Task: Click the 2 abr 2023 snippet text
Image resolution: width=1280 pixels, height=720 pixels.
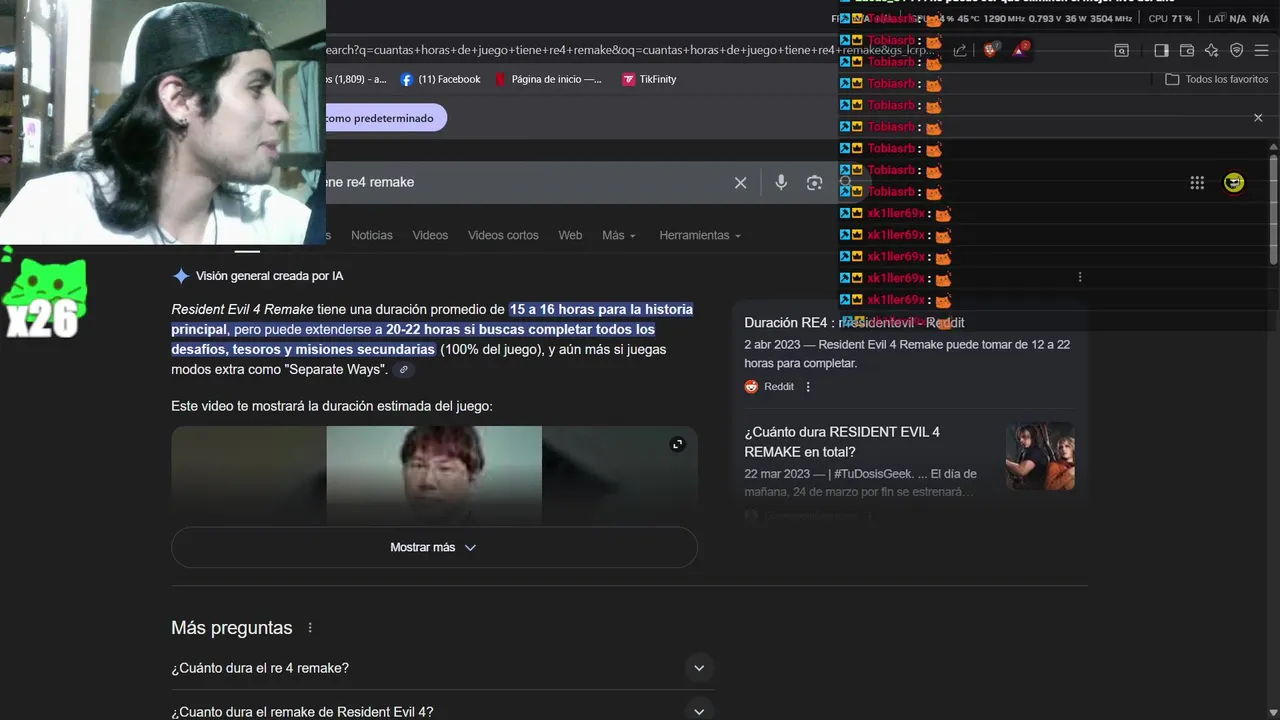Action: 907,354
